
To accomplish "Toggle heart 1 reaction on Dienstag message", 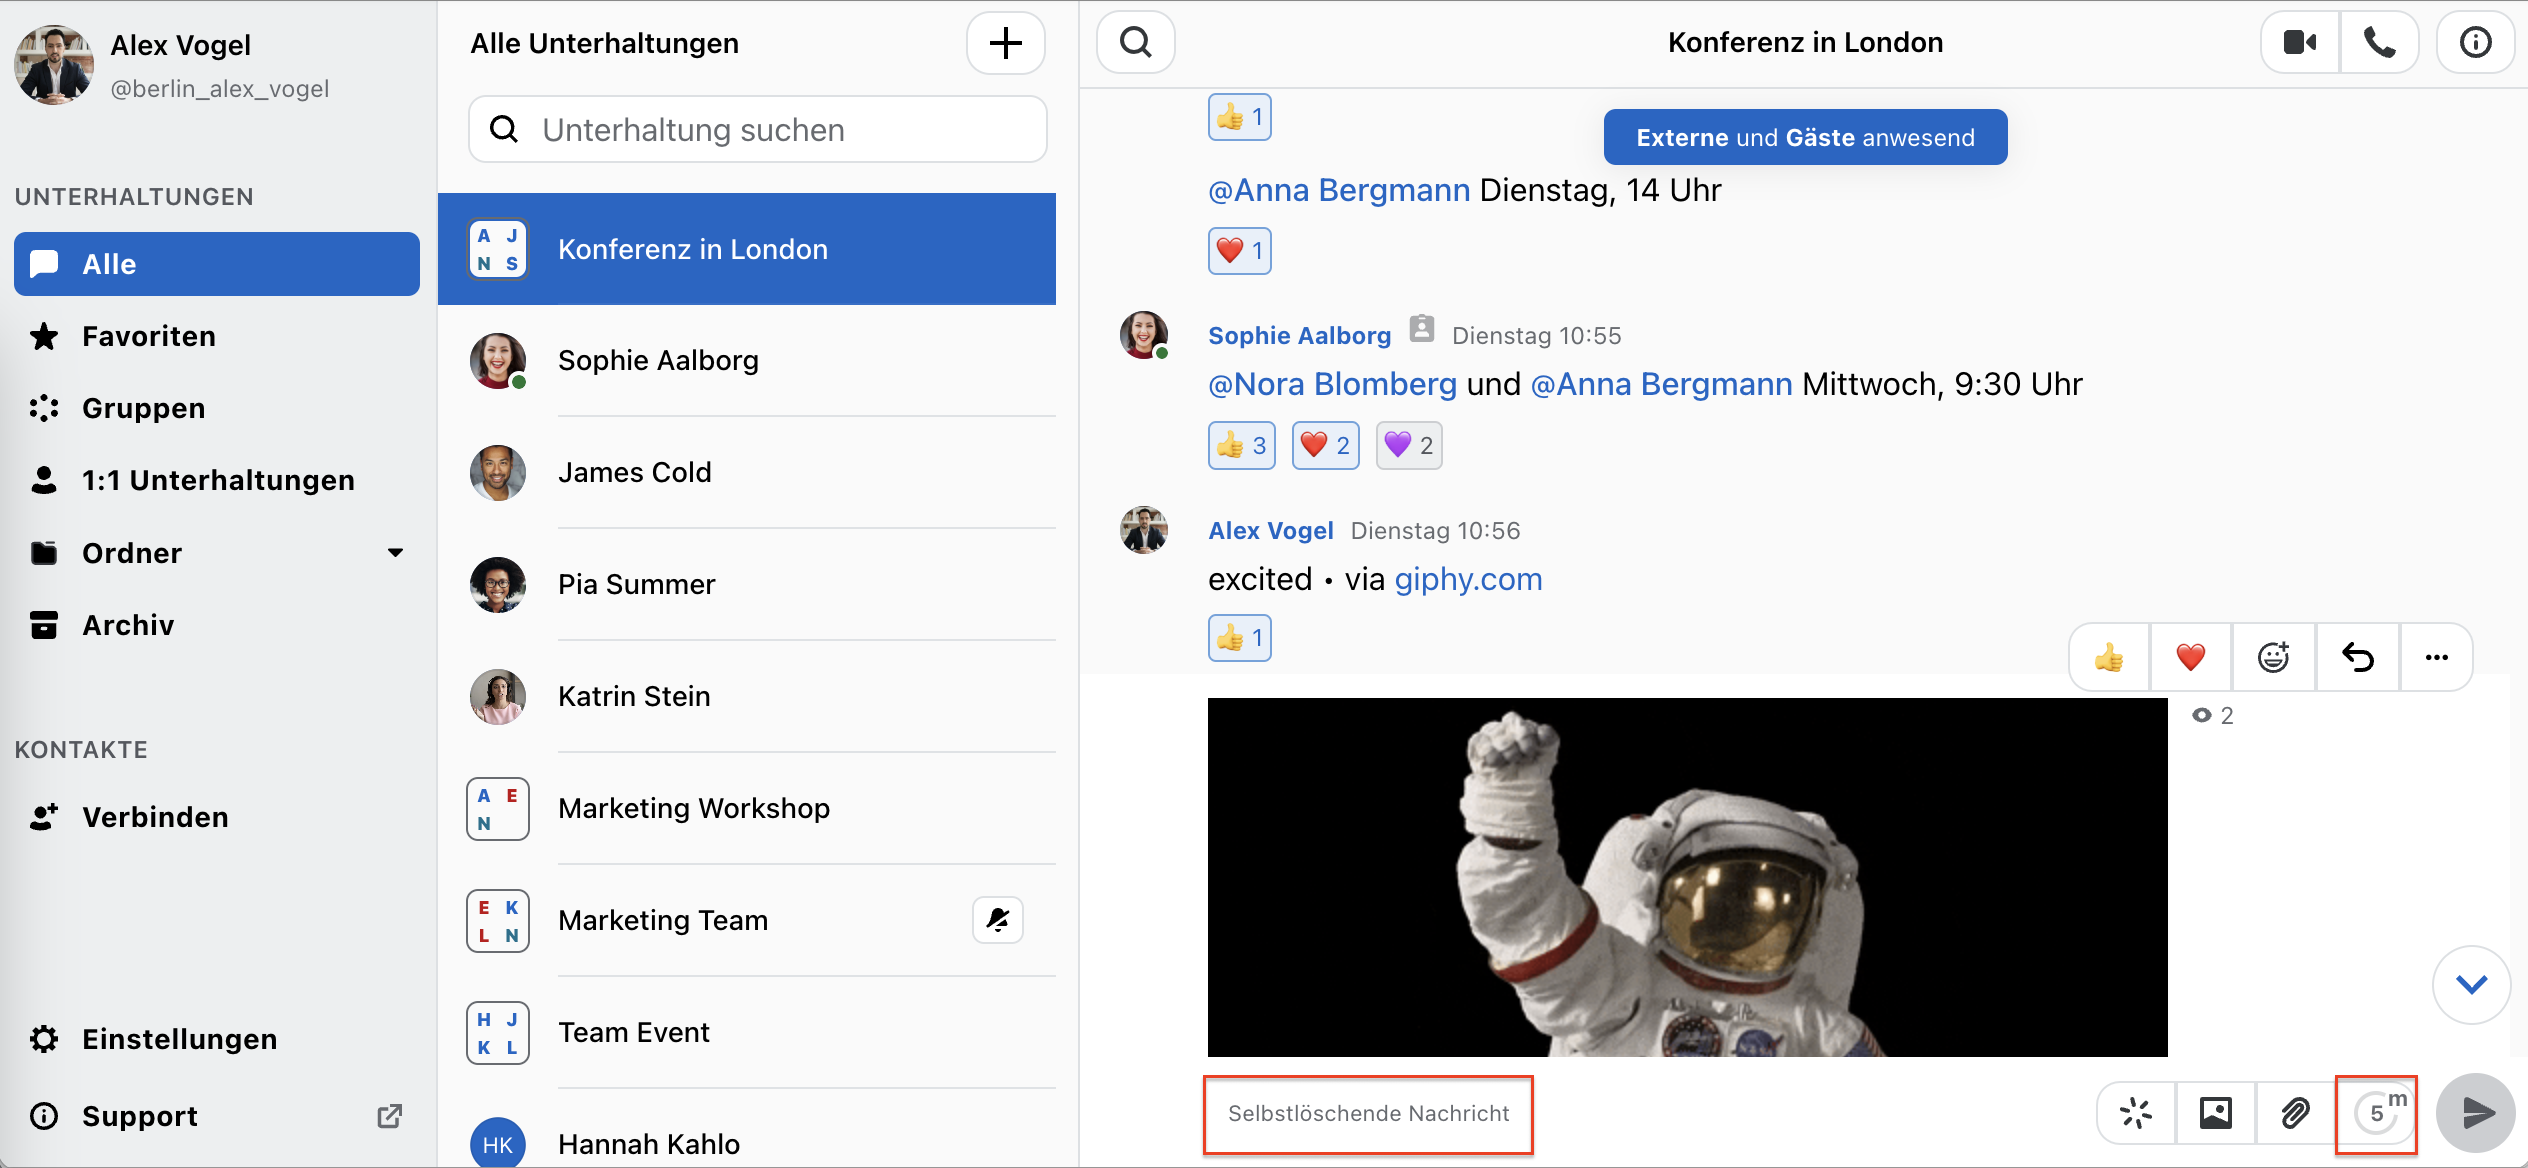I will tap(1239, 251).
